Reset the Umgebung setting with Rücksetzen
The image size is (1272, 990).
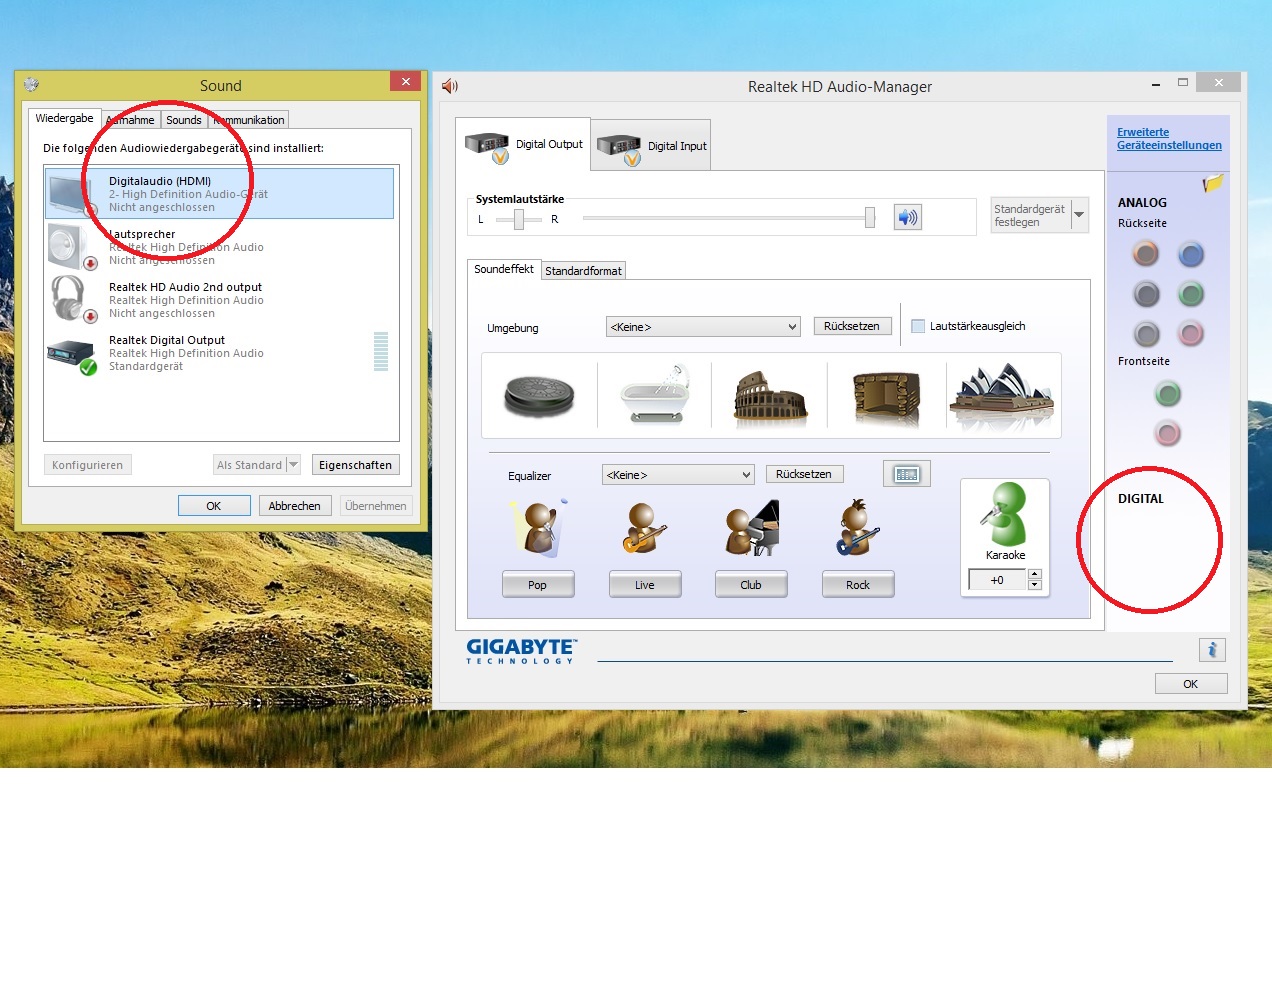[x=852, y=326]
